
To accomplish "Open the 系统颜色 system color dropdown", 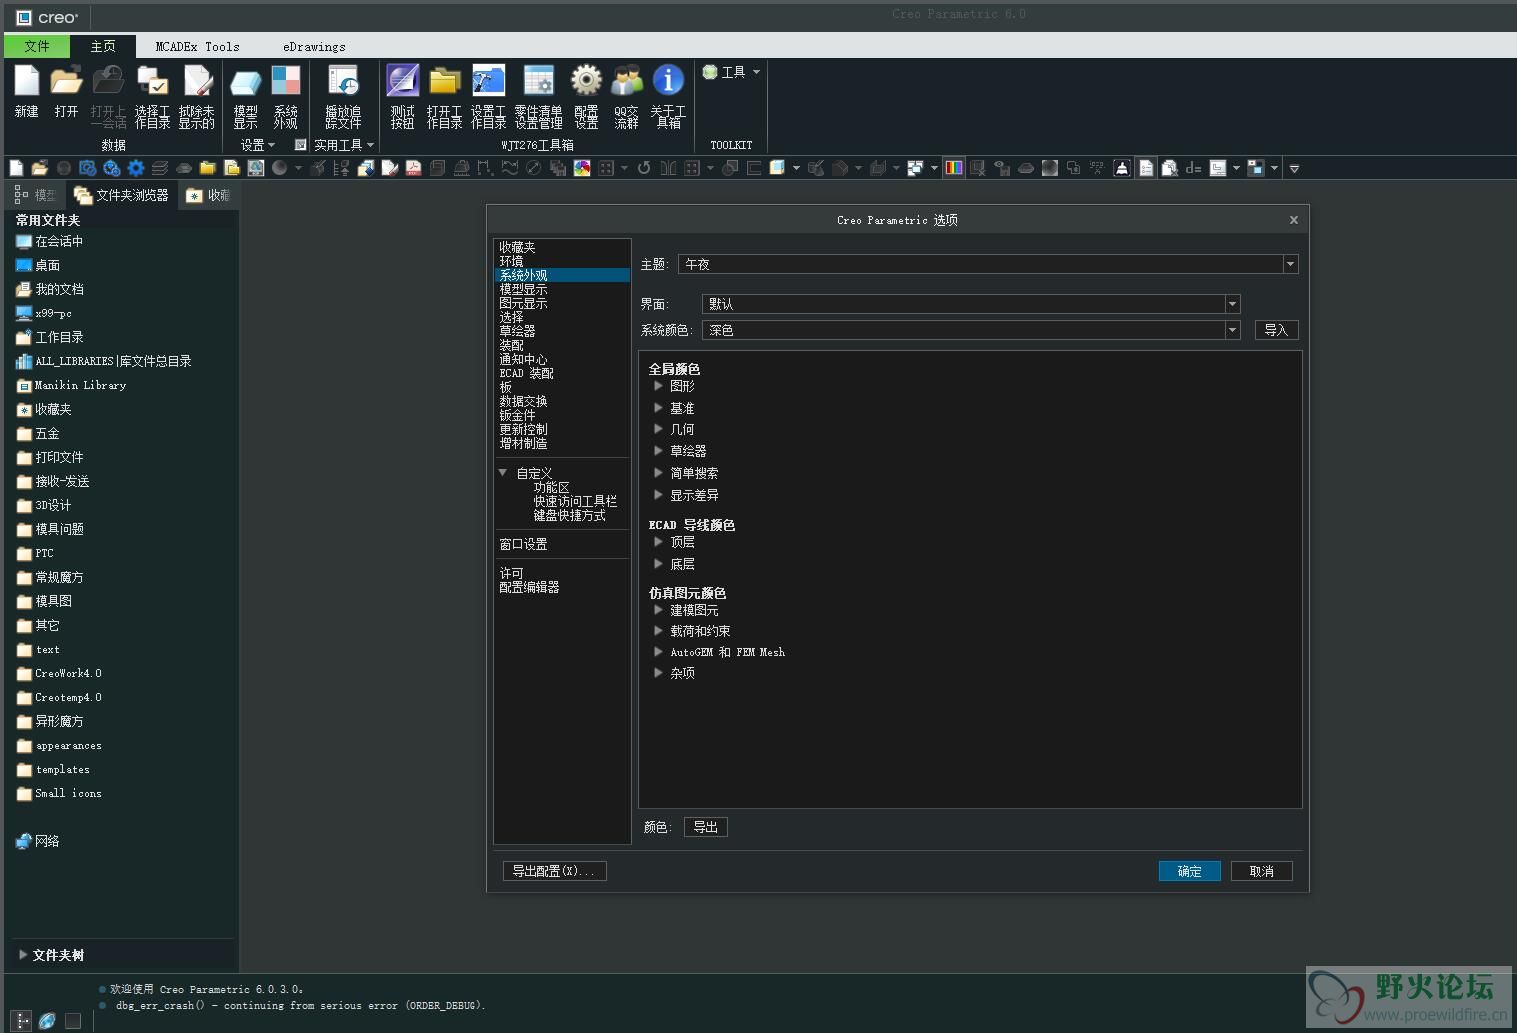I will (x=1233, y=330).
